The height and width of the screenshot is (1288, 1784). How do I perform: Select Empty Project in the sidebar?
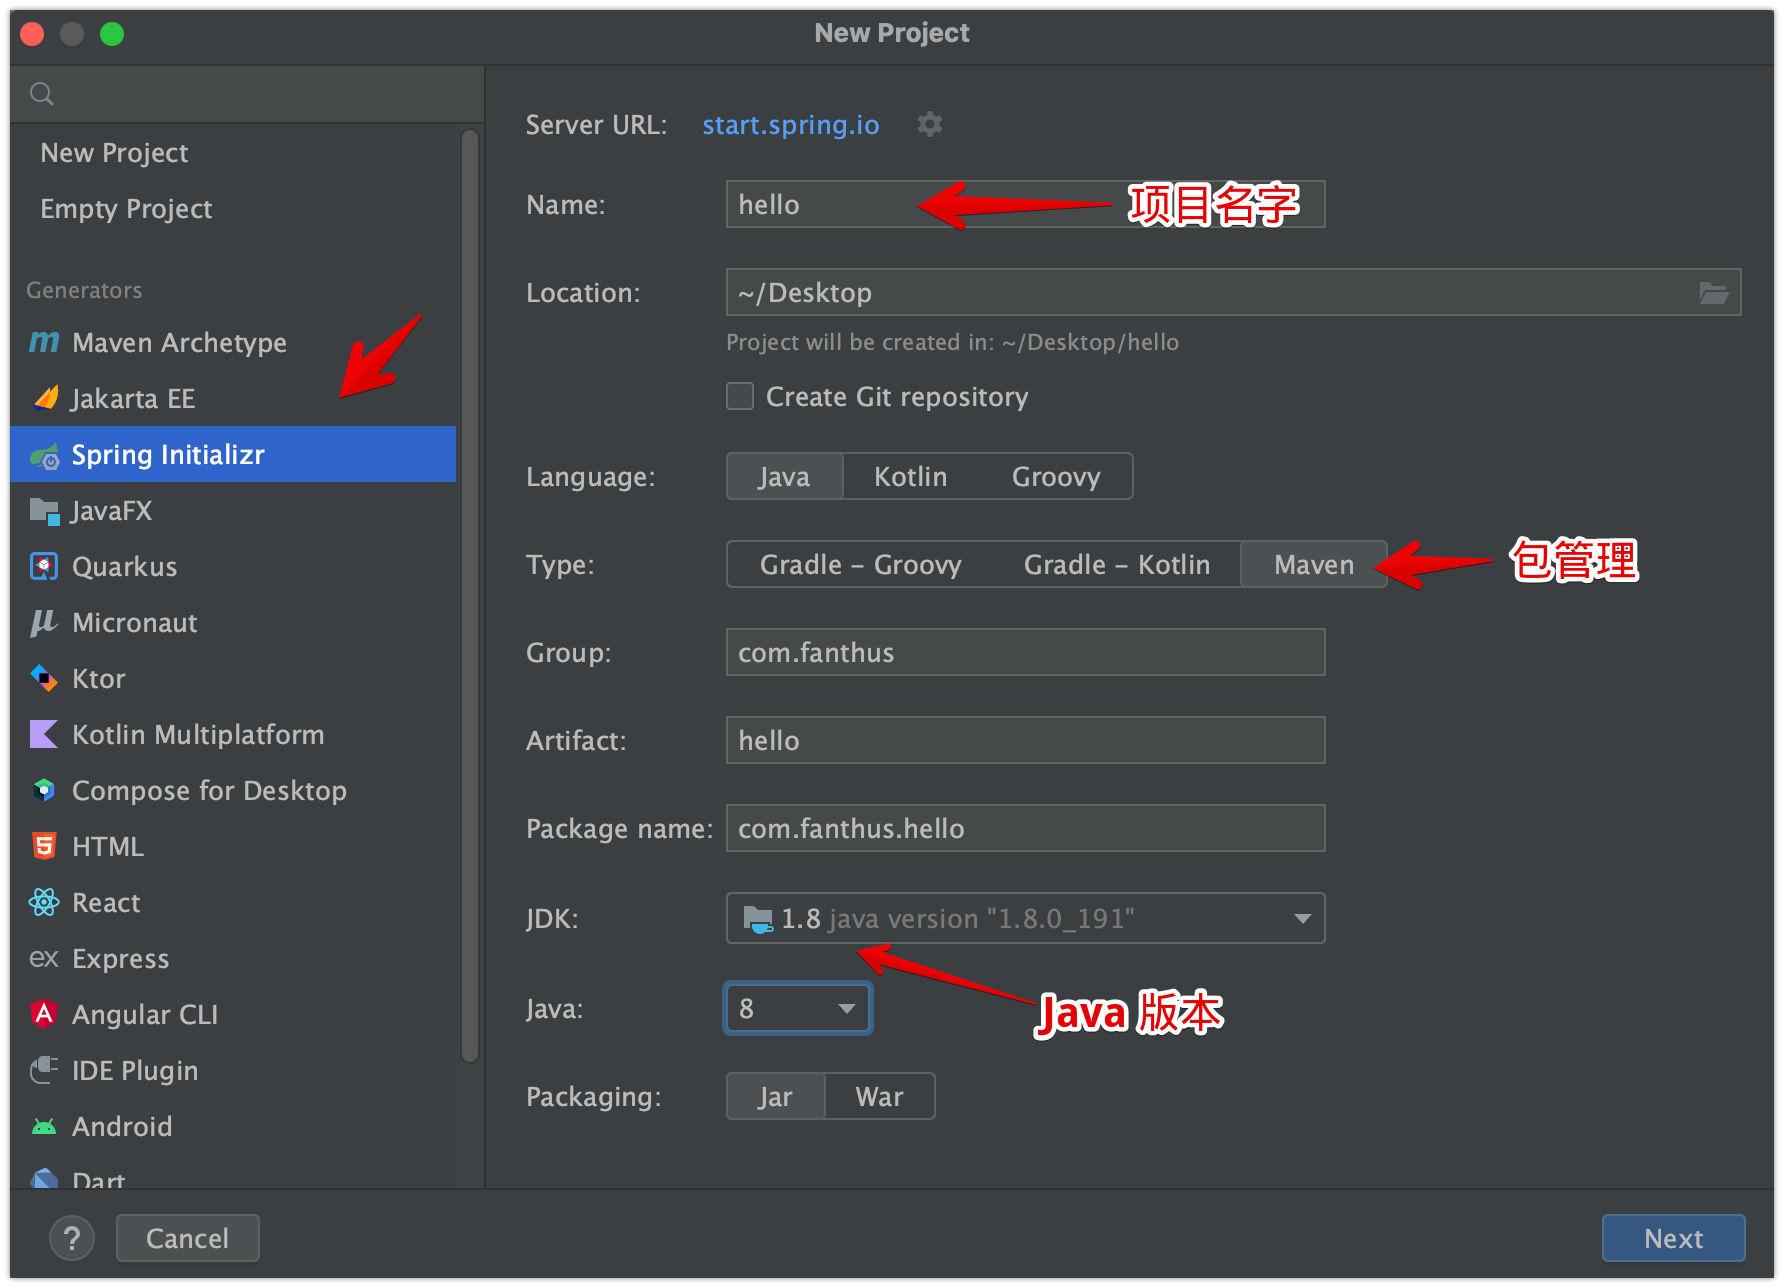pos(126,209)
